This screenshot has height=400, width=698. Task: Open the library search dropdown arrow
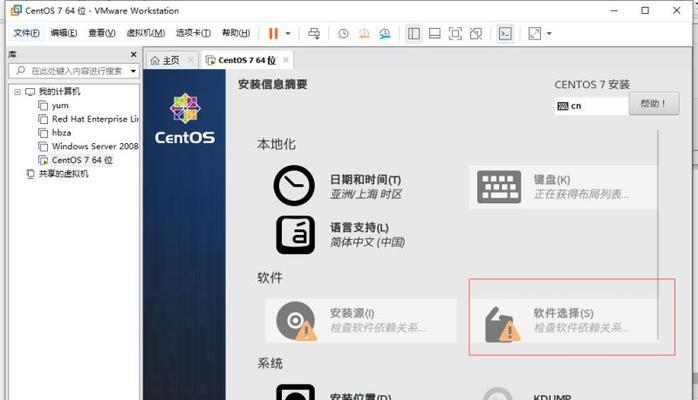(133, 71)
